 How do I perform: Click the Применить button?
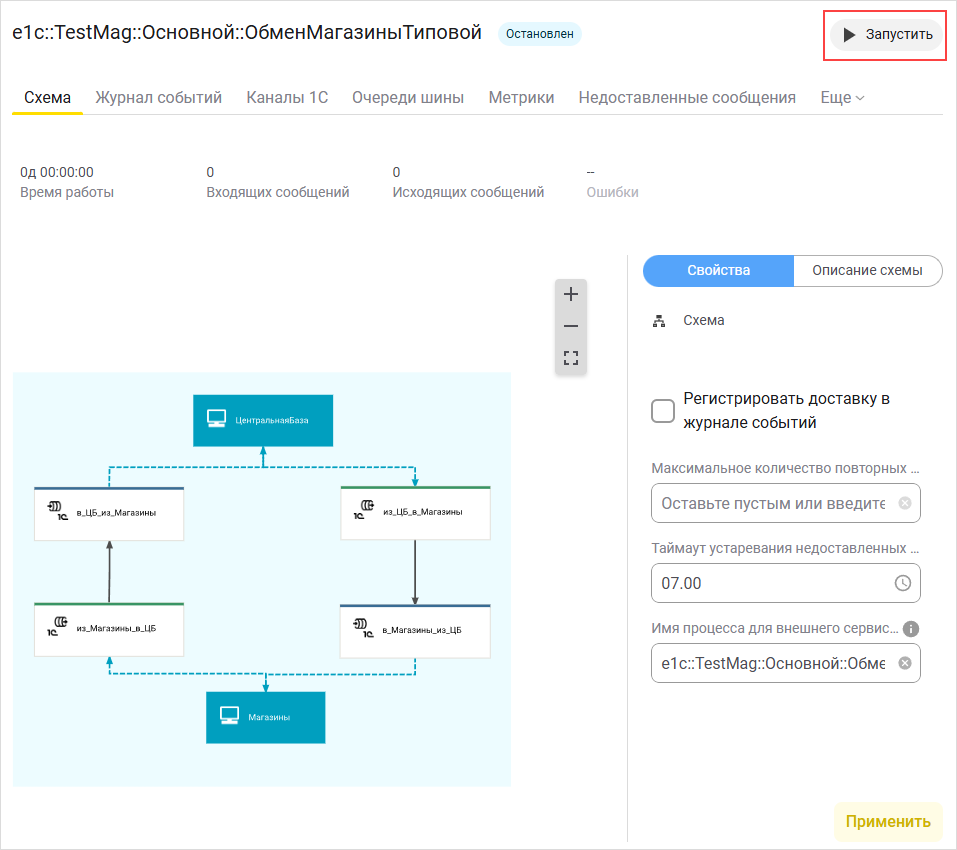(887, 822)
